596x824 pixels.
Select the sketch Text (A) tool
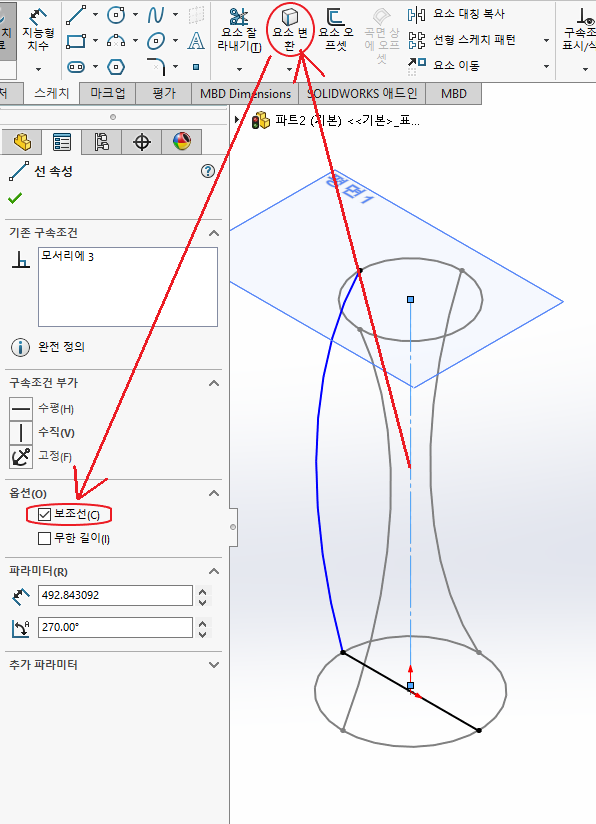[196, 40]
